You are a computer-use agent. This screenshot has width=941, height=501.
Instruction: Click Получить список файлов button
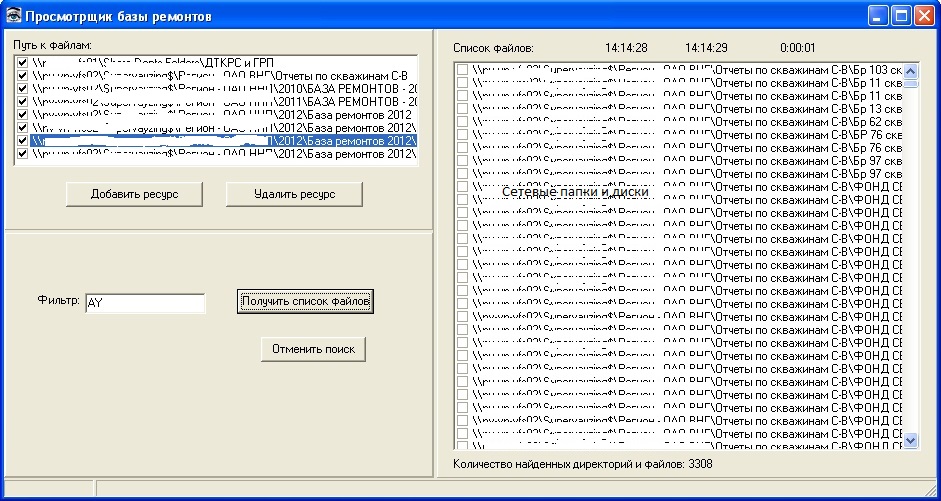(305, 301)
